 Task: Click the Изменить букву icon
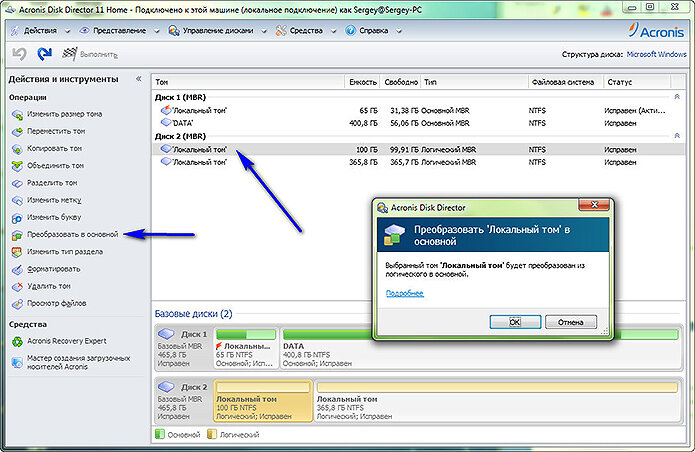pyautogui.click(x=17, y=218)
